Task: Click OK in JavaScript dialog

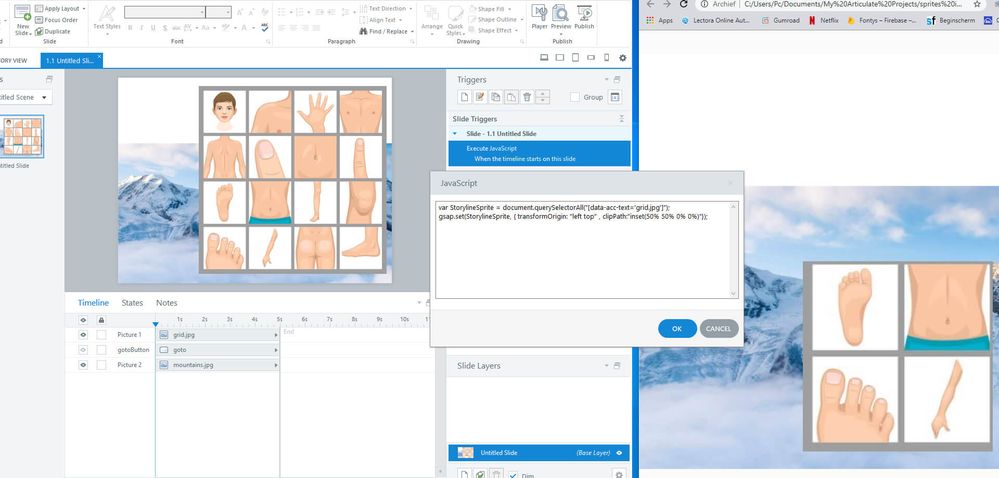Action: pyautogui.click(x=677, y=329)
